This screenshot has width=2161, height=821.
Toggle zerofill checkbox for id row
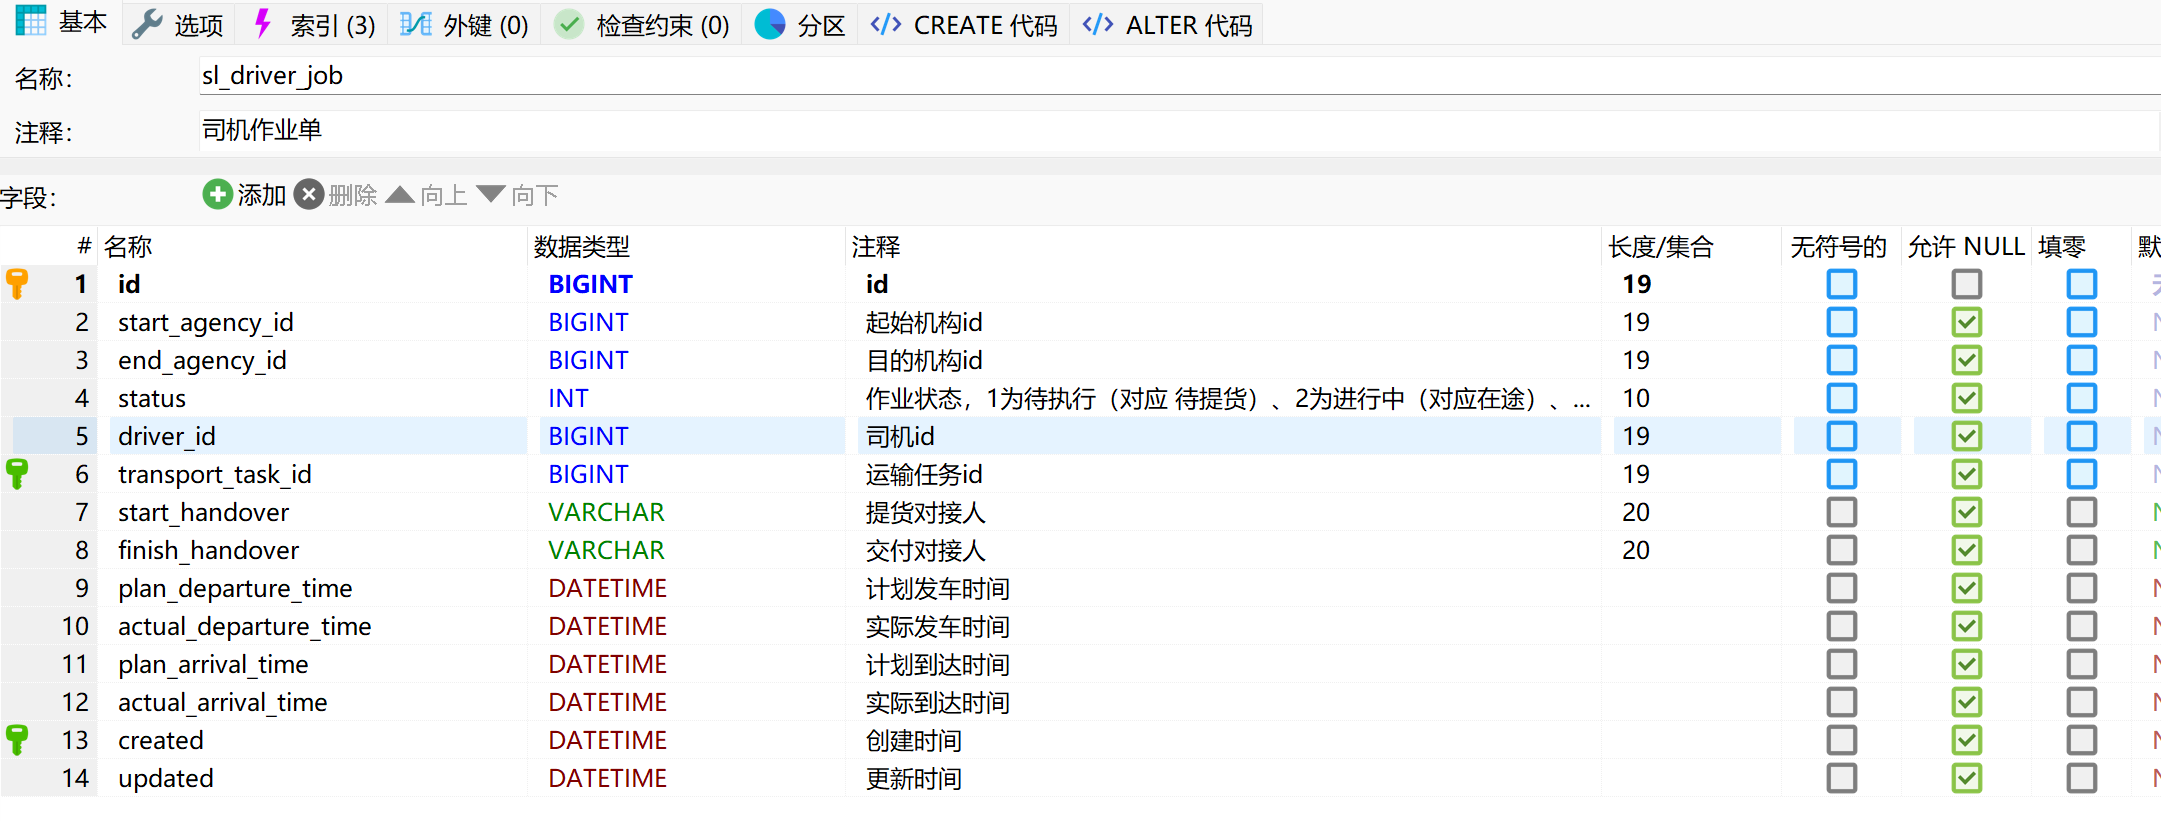2081,284
